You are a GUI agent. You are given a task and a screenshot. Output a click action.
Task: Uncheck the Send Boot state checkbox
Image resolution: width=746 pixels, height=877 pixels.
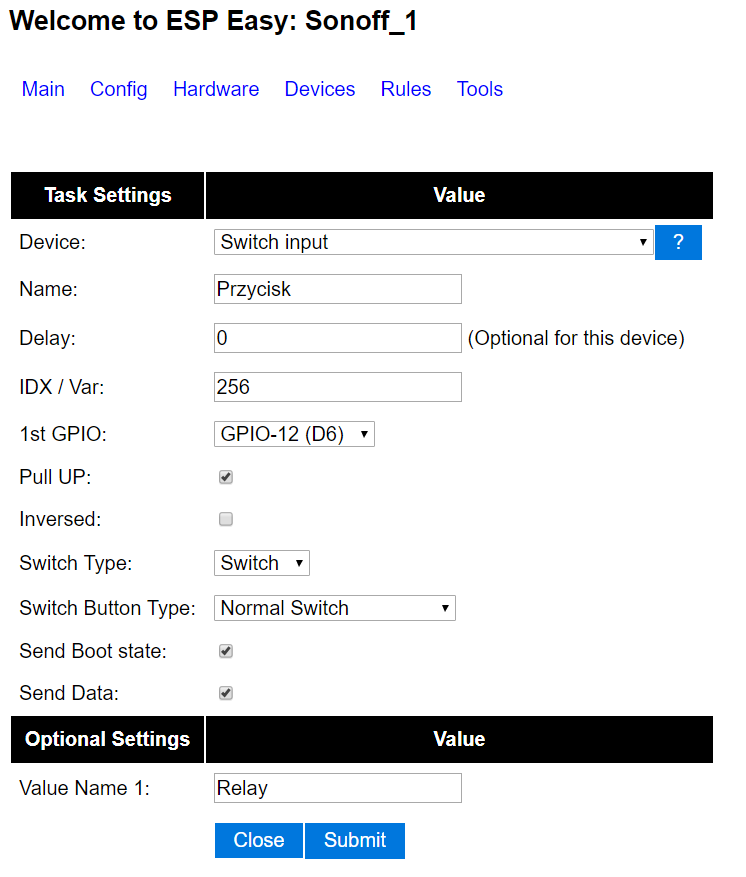click(x=226, y=651)
